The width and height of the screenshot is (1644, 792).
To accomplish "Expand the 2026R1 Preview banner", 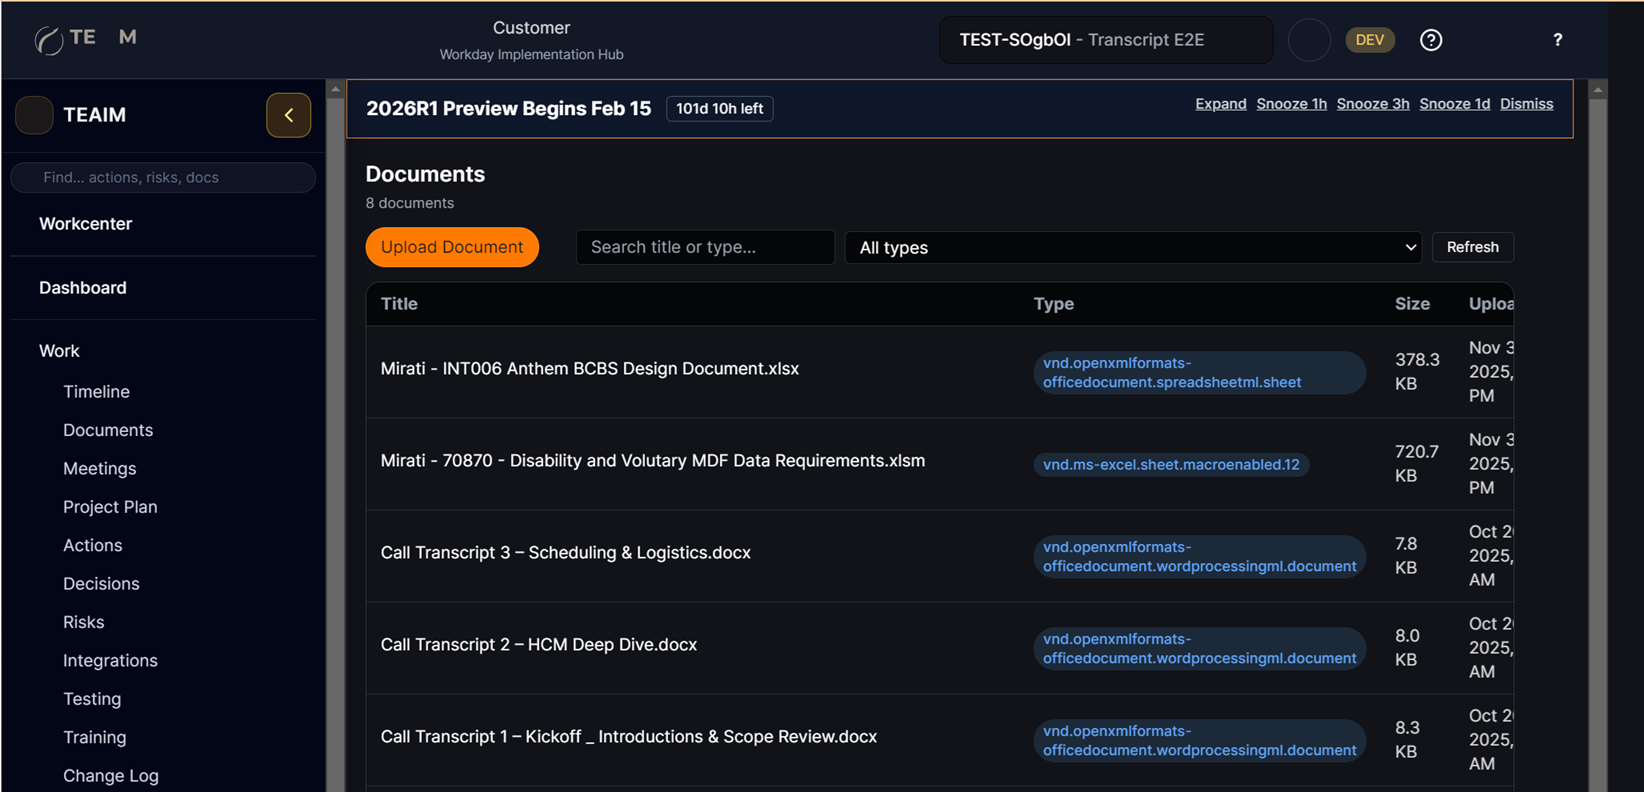I will coord(1220,104).
